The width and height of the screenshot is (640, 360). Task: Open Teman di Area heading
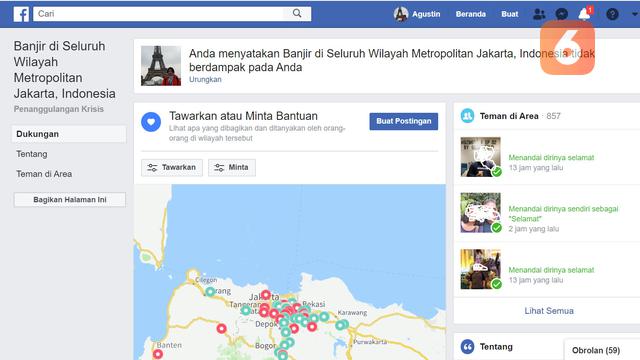click(x=509, y=116)
